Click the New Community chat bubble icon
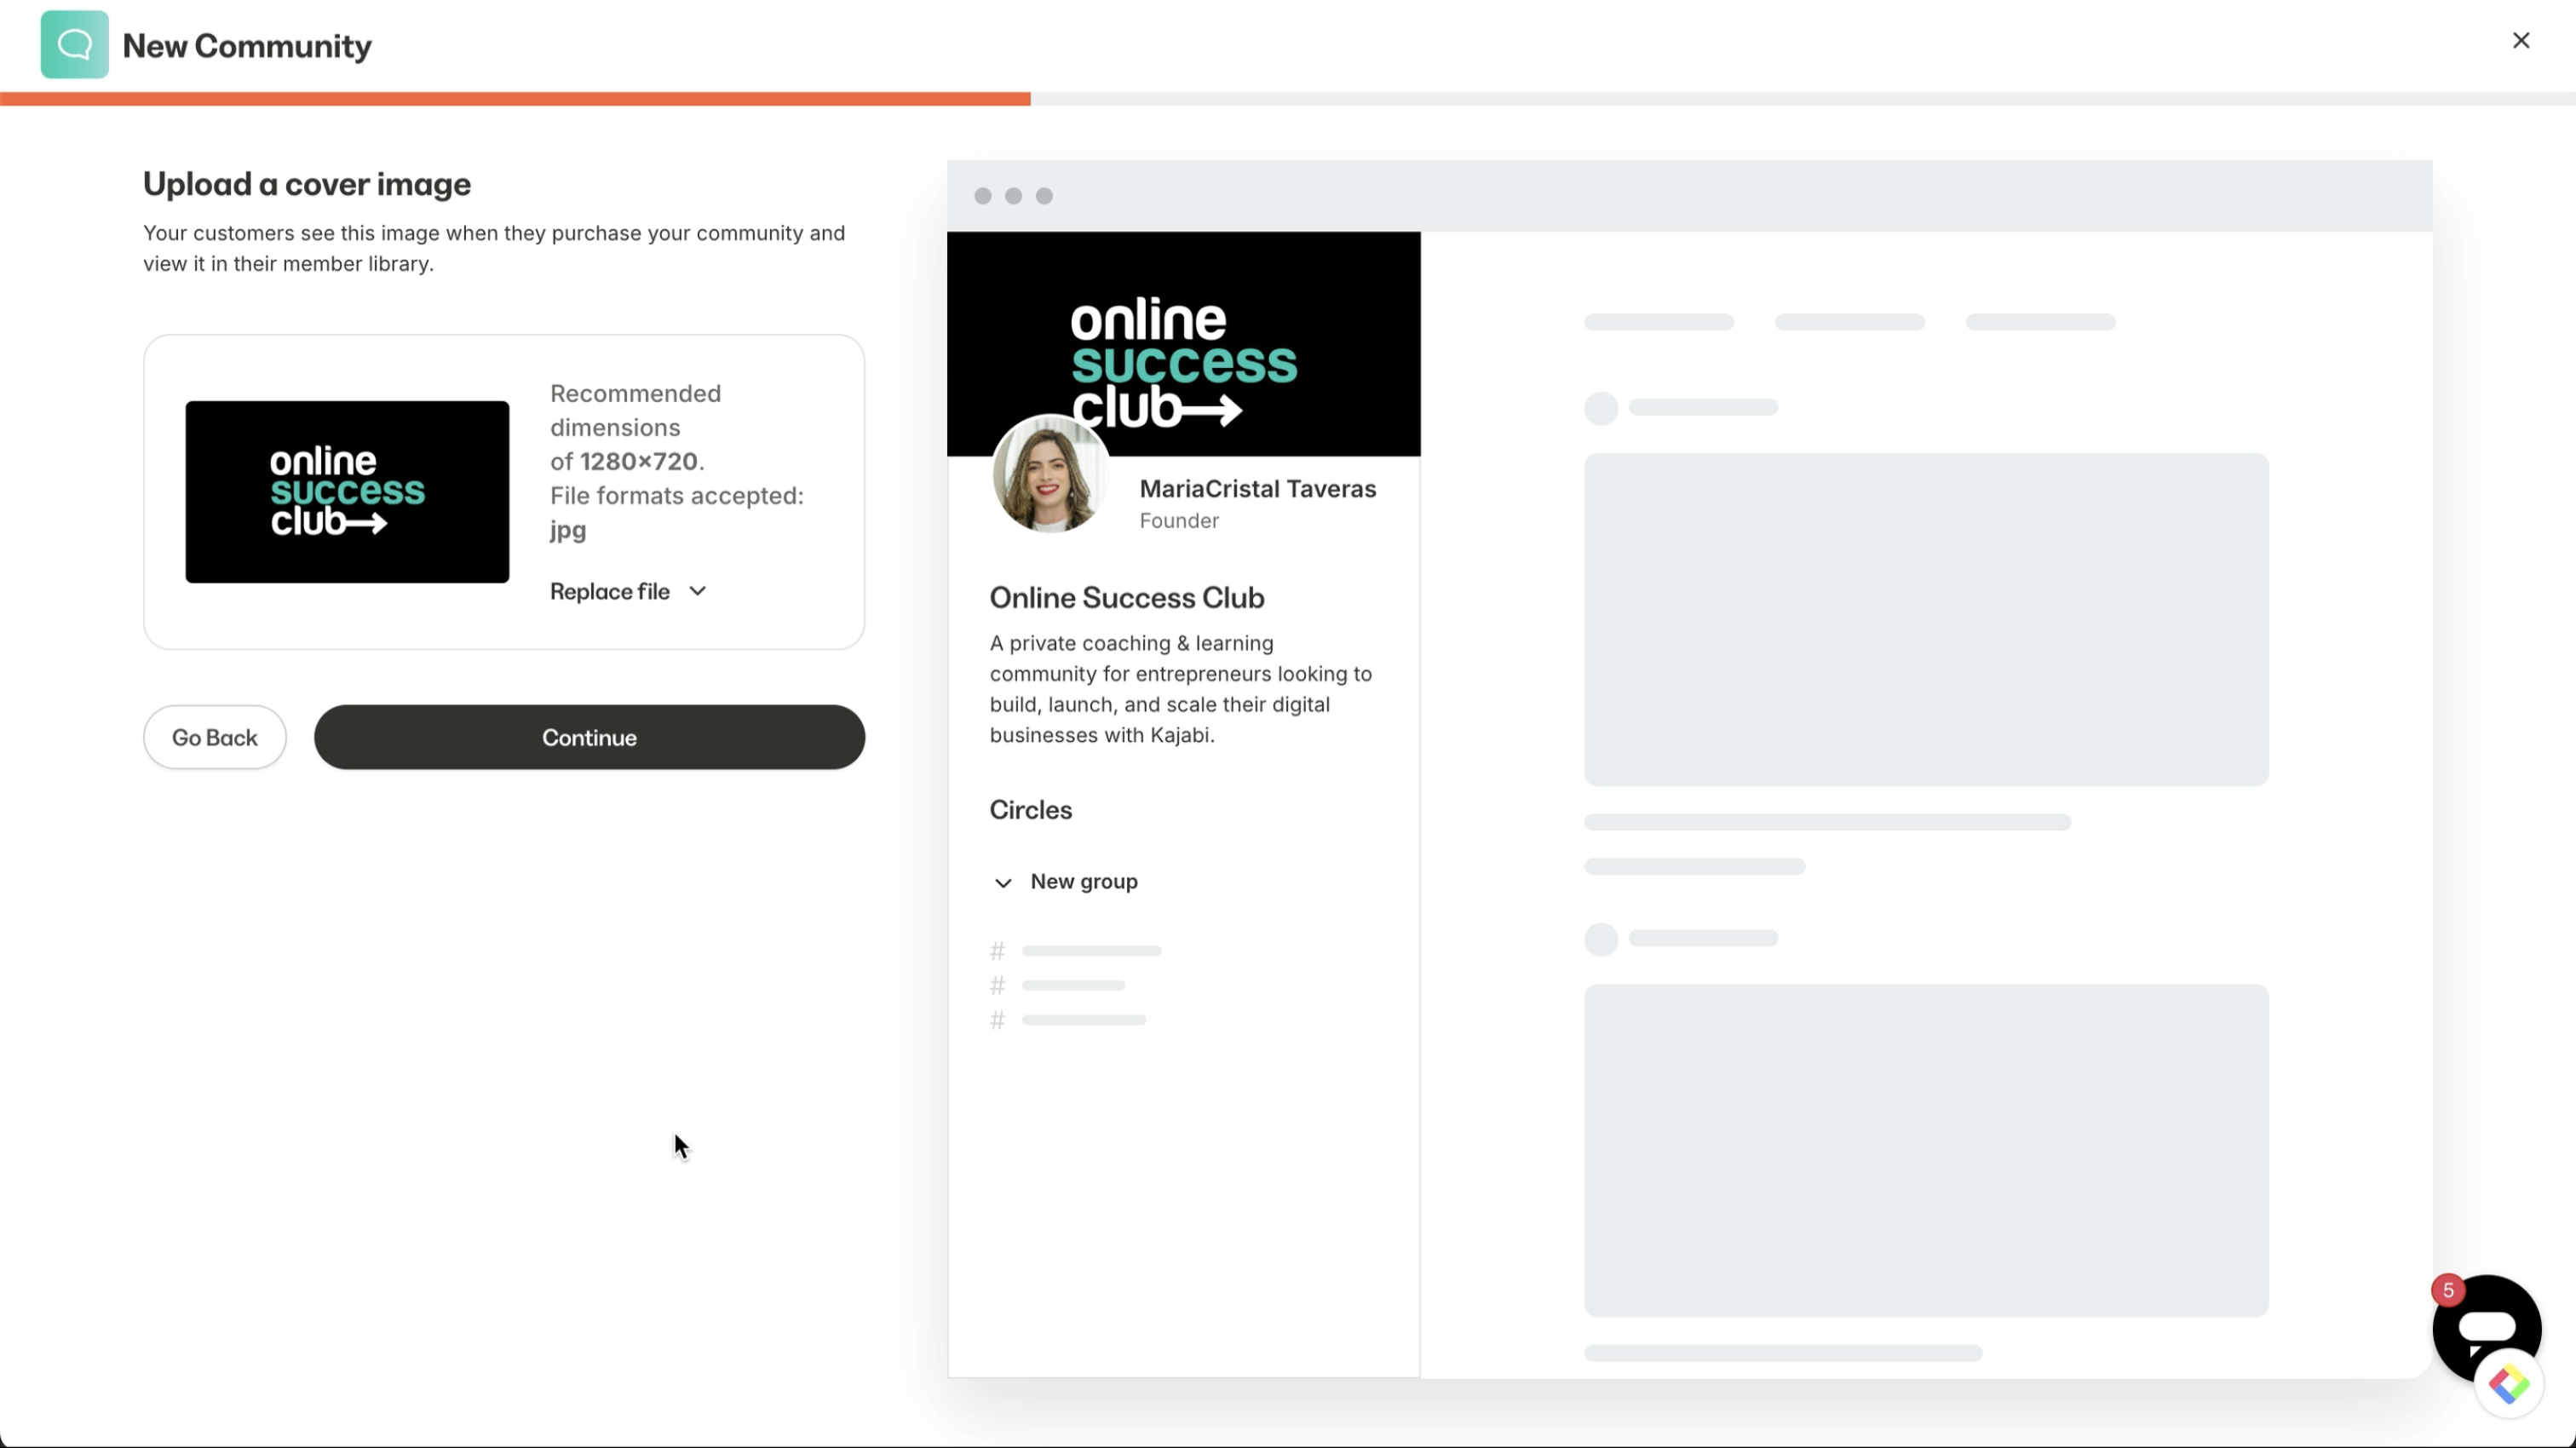The width and height of the screenshot is (2576, 1448). point(74,45)
